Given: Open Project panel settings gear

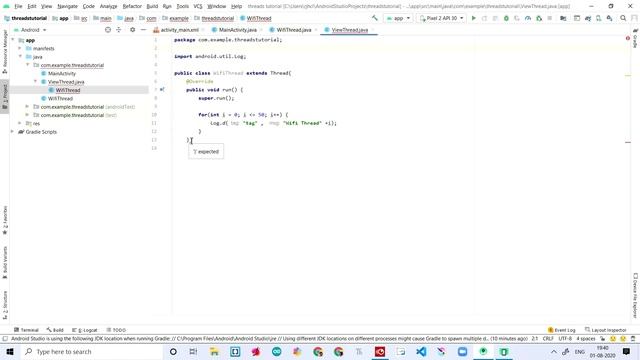Looking at the screenshot, I should 132,30.
